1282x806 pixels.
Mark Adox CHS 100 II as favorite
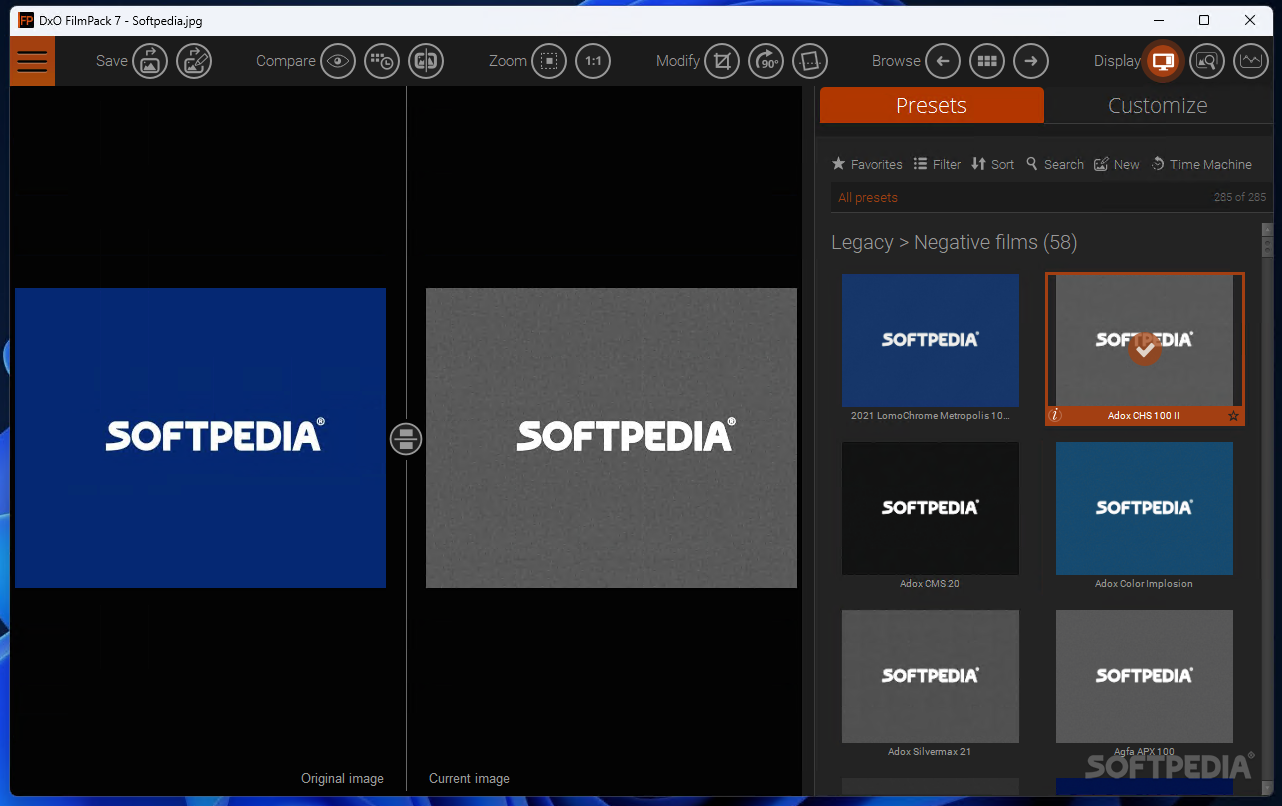[1233, 415]
